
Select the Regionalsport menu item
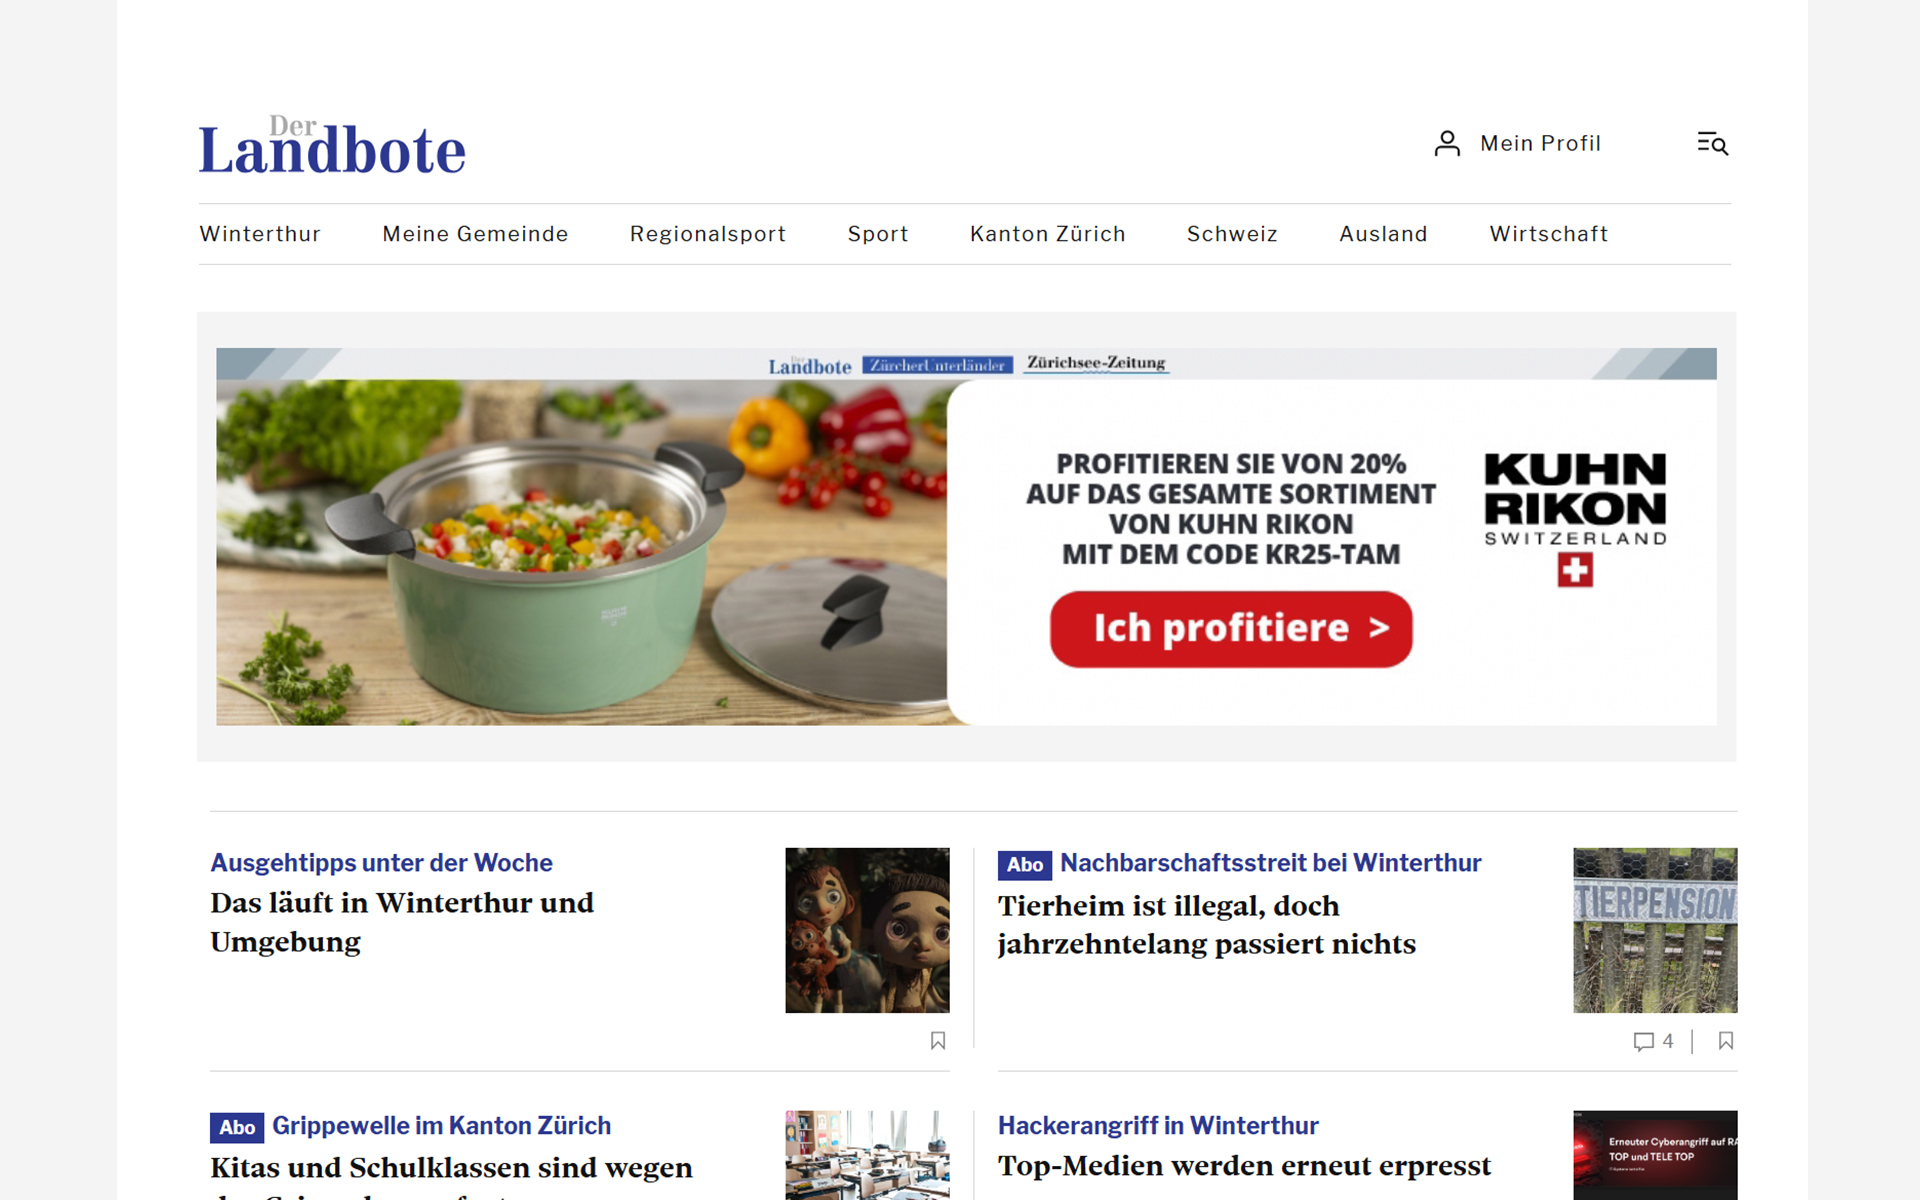click(x=707, y=234)
